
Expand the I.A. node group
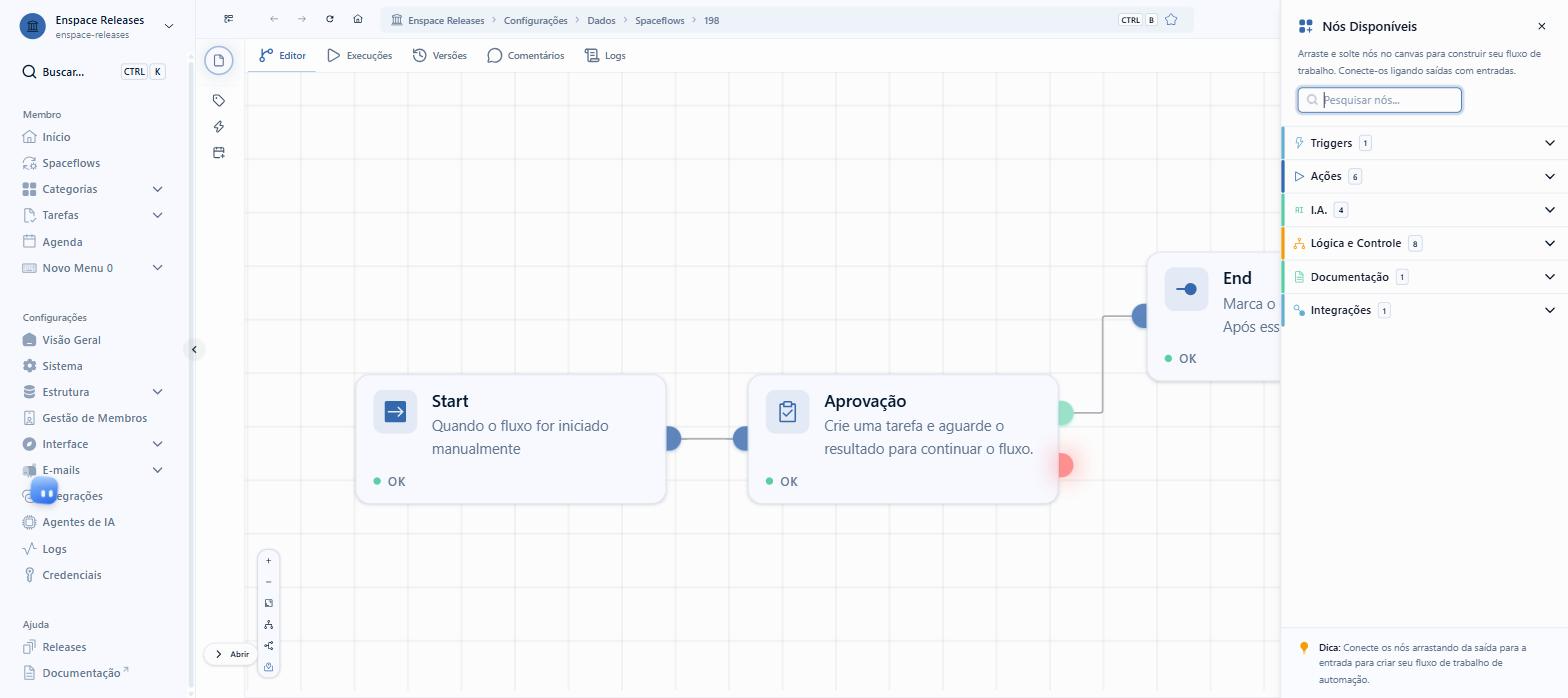point(1424,210)
